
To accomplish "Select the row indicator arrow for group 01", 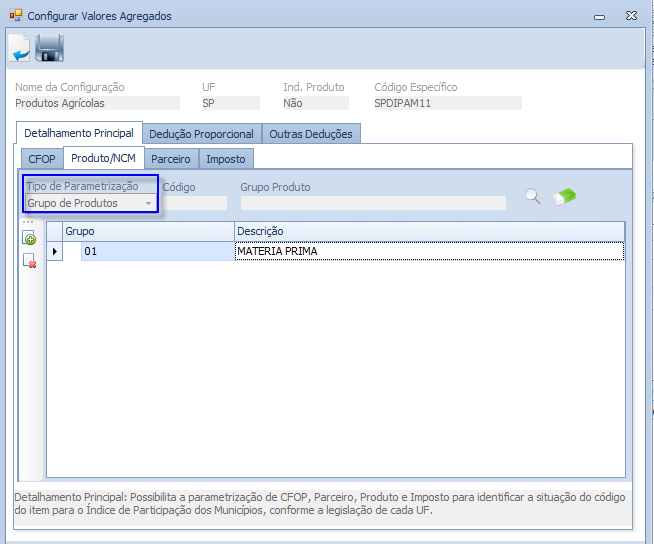I will point(55,251).
